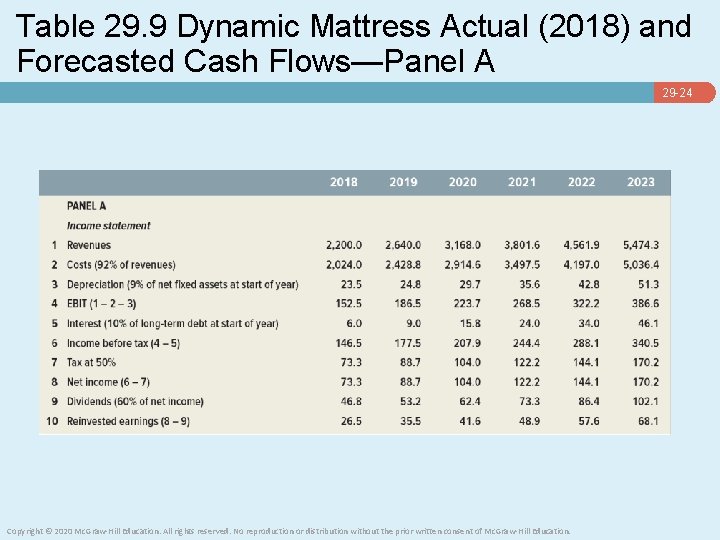This screenshot has height=540, width=720.
Task: Click 2018 depreciation value 23.5
Action: pyautogui.click(x=351, y=285)
